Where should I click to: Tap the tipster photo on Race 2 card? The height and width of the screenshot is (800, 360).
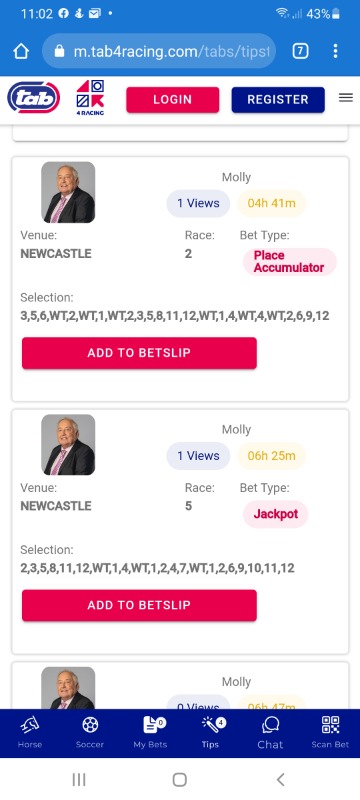68,192
